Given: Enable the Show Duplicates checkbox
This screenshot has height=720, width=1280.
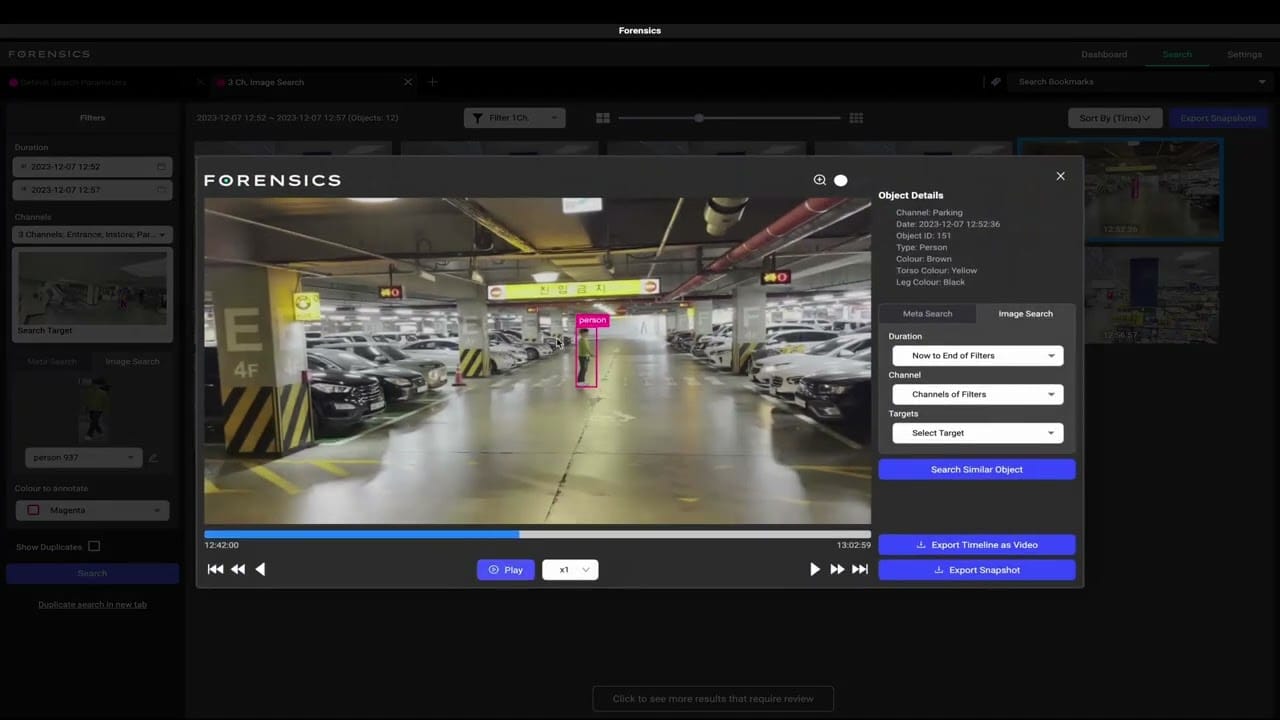Looking at the screenshot, I should [x=96, y=546].
